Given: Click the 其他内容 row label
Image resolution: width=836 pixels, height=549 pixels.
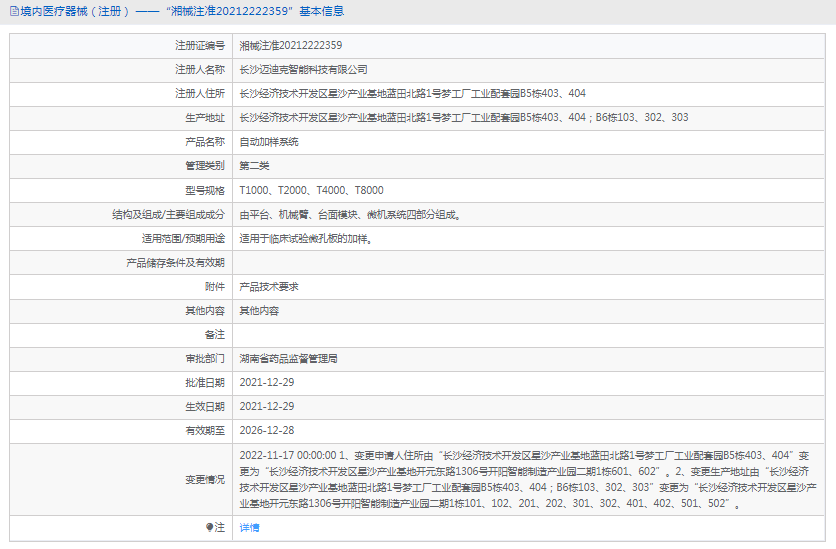Looking at the screenshot, I should 205,311.
